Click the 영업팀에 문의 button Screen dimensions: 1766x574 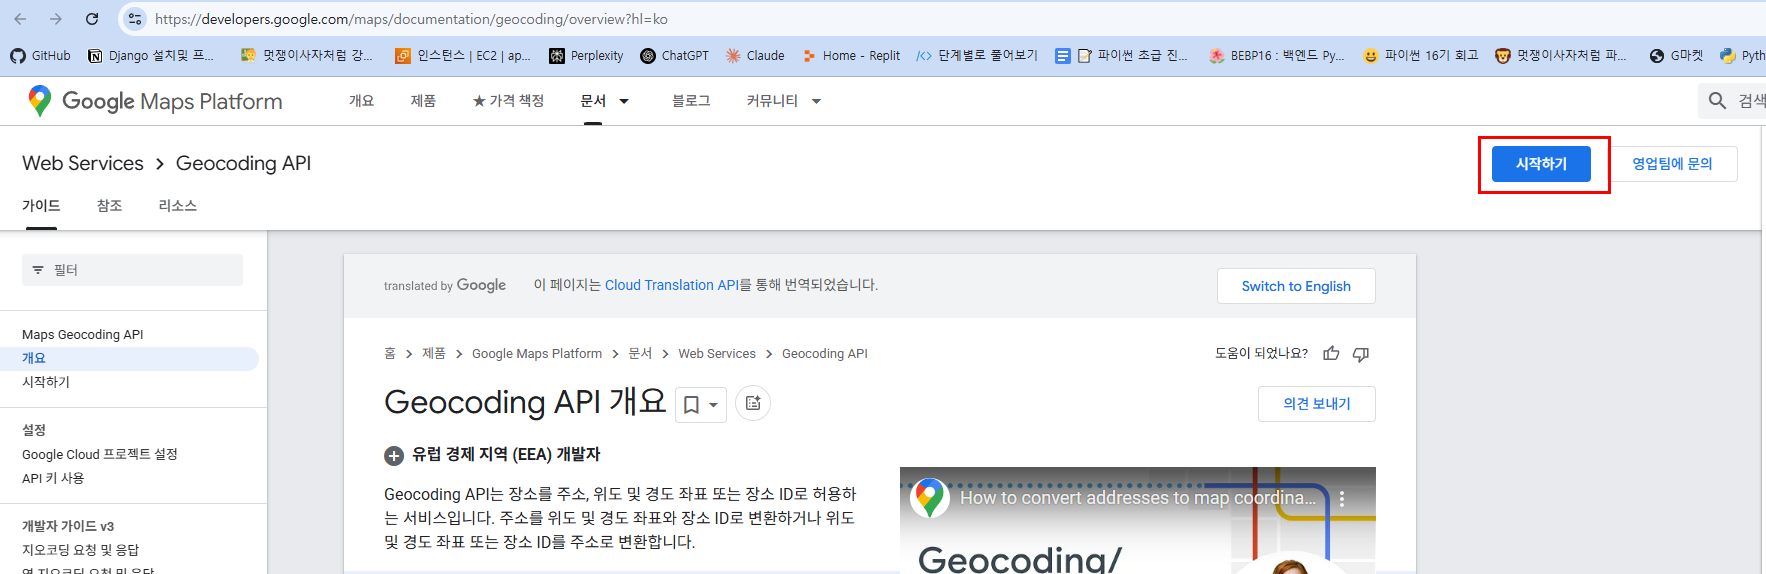[1672, 164]
